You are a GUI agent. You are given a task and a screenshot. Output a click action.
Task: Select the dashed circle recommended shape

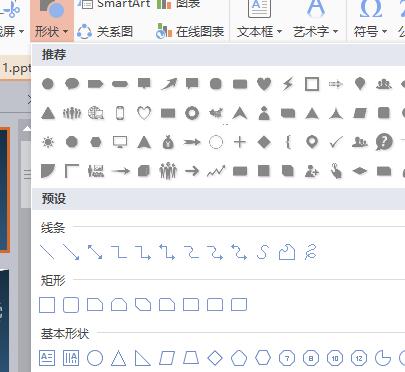click(216, 142)
